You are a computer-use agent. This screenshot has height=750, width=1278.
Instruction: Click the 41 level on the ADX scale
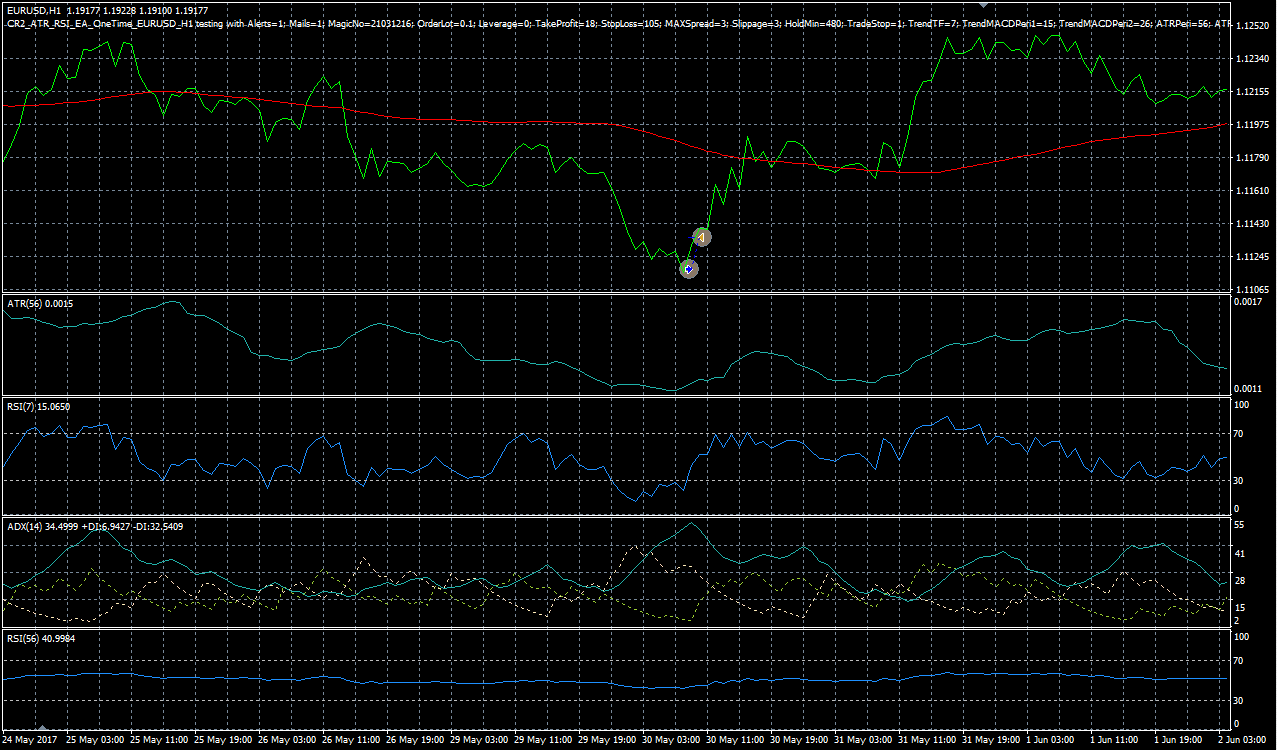pos(1240,553)
